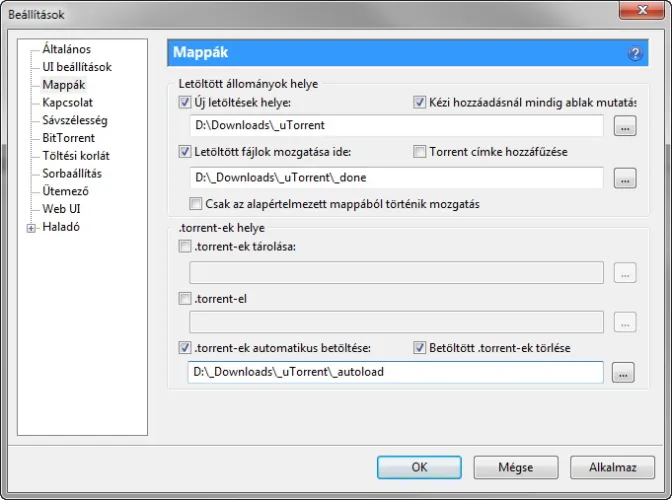Apply settings with Alkalmaz button
672x500 pixels.
(612, 467)
